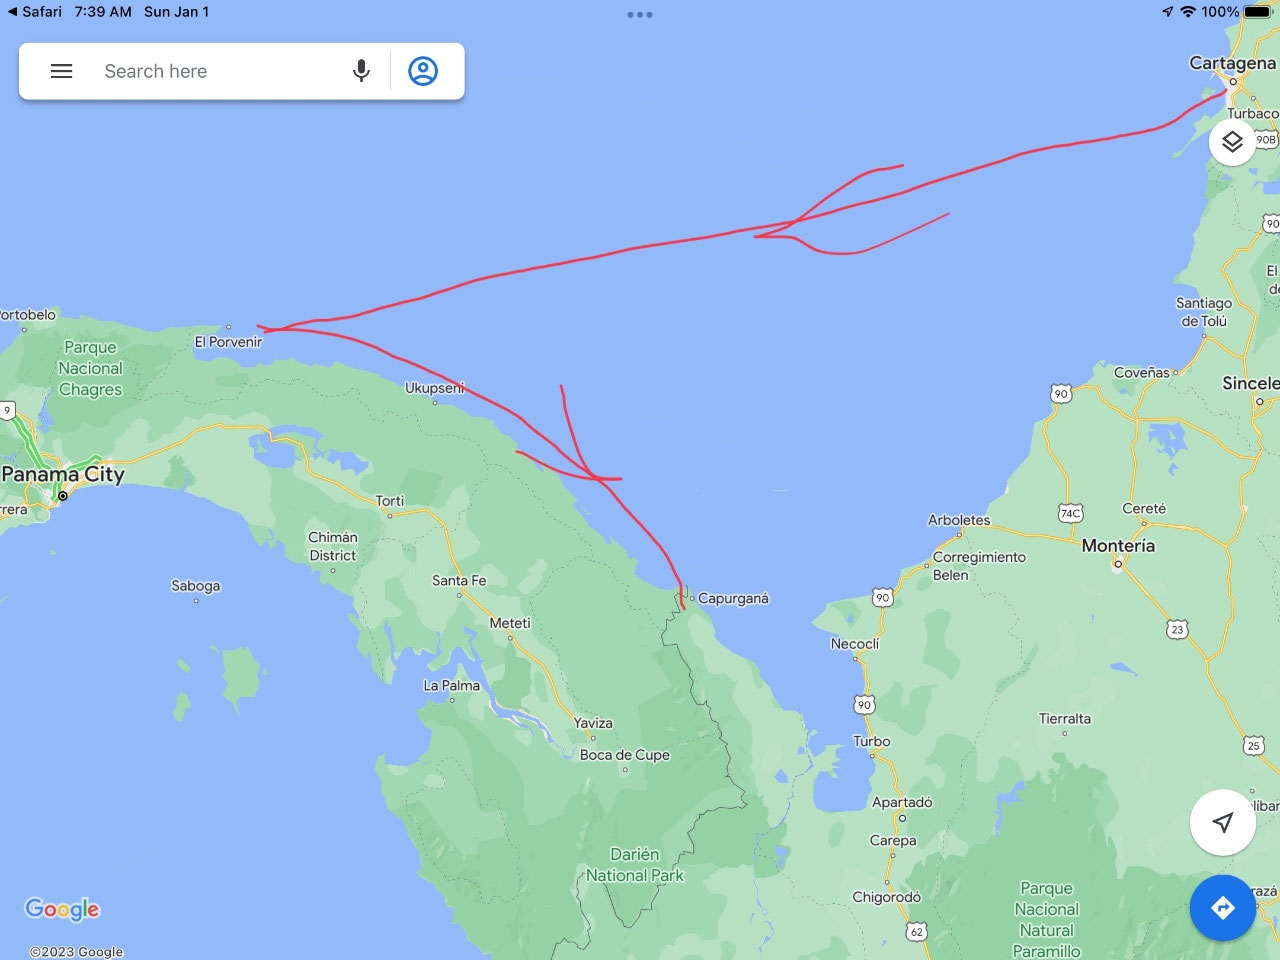The width and height of the screenshot is (1280, 960).
Task: Tap the Route 74C highway shield
Action: (1070, 513)
